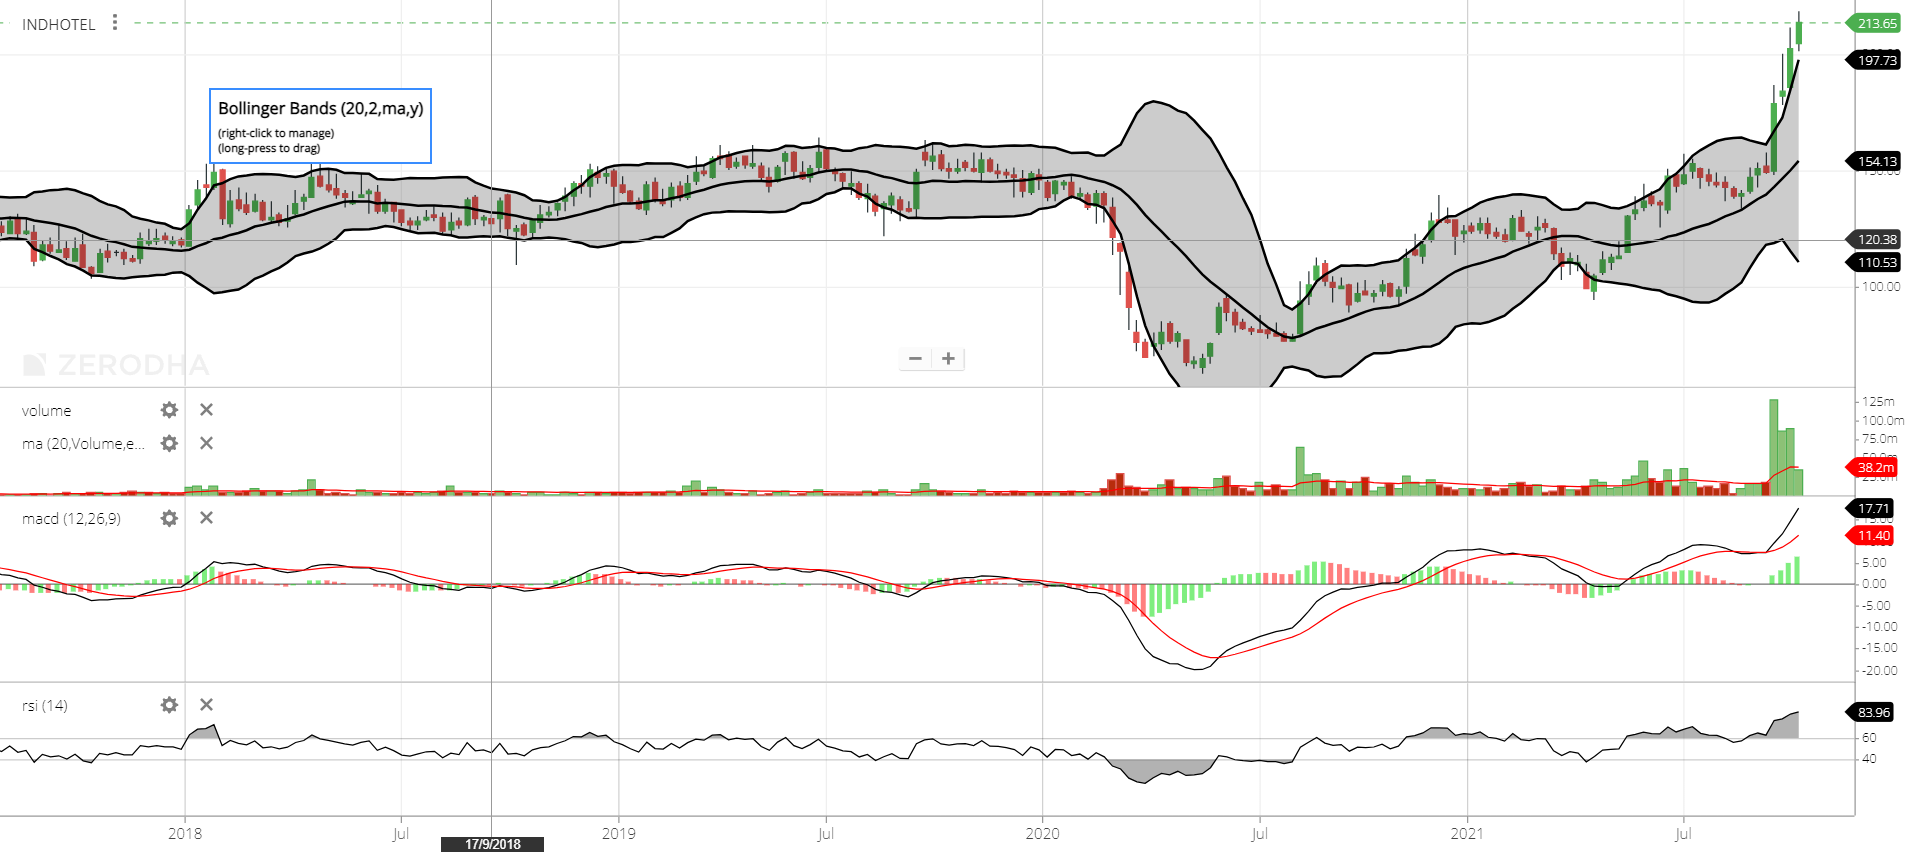Remove the ma (20,Volume) indicator
Screen dimensions: 1917x852
206,443
